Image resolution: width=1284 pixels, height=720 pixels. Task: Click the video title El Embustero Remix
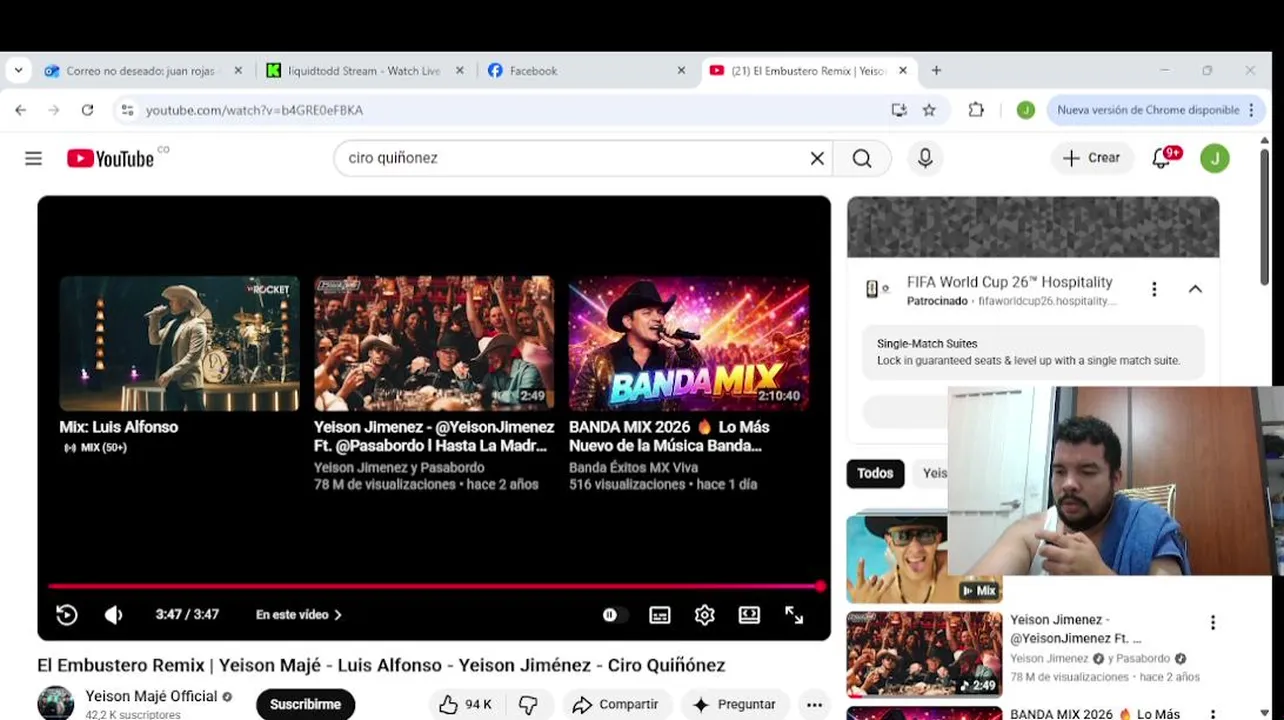pyautogui.click(x=381, y=666)
